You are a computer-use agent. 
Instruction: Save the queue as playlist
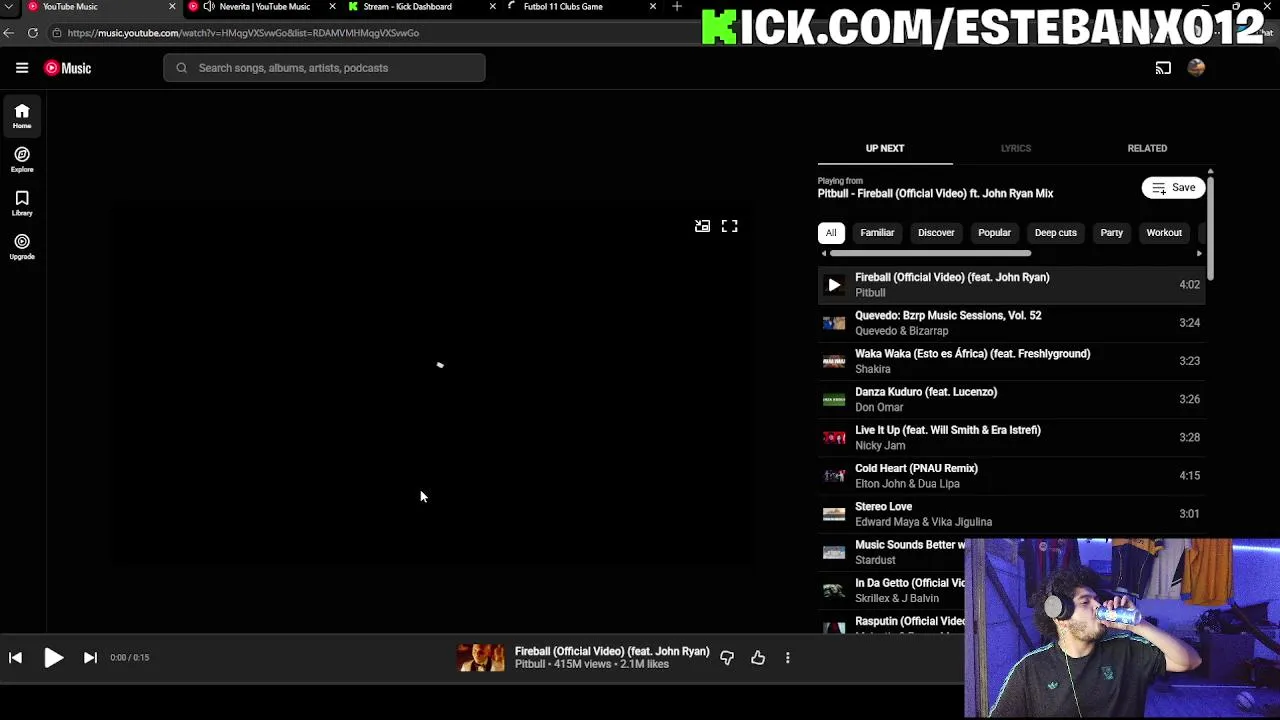coord(1173,188)
